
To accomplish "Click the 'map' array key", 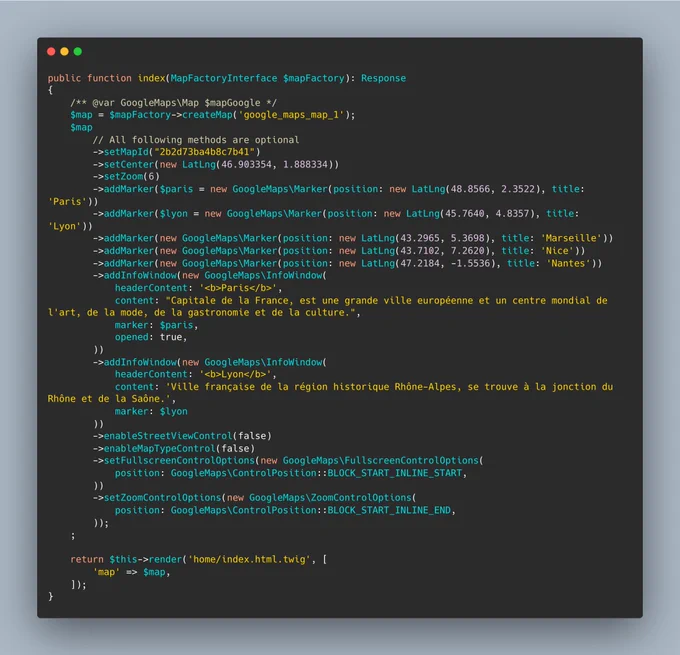I will tap(106, 572).
